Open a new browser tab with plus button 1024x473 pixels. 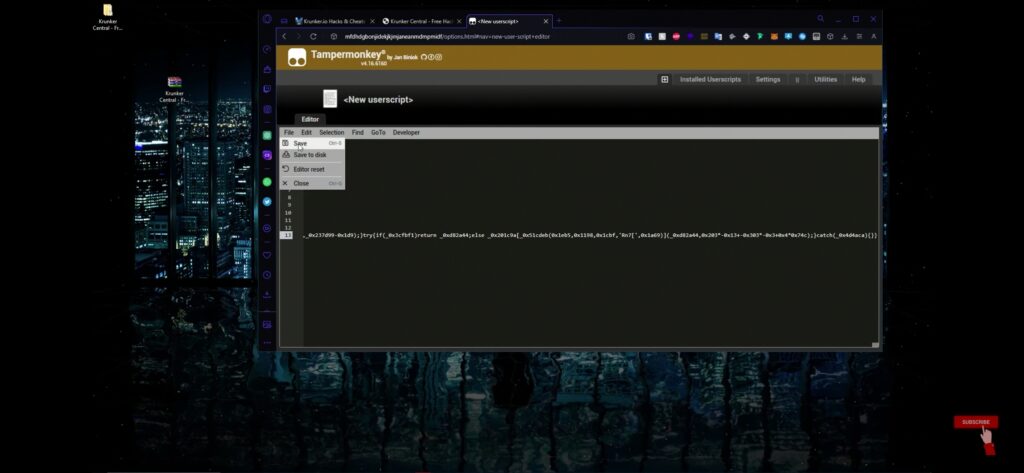tap(559, 21)
